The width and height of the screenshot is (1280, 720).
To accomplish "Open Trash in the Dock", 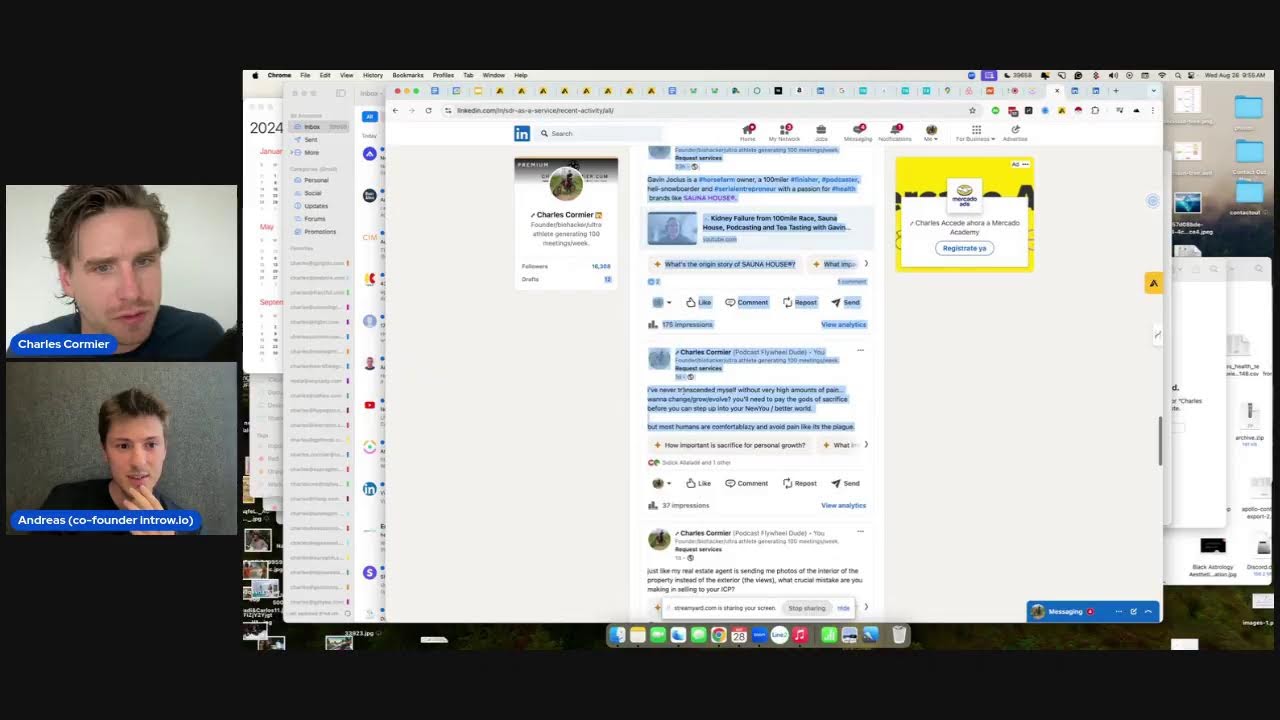I will click(x=899, y=635).
